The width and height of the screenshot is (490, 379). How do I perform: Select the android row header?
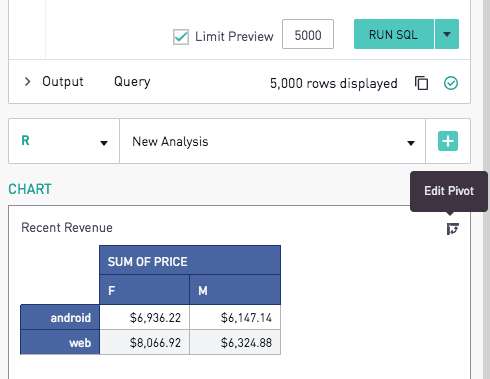point(60,317)
